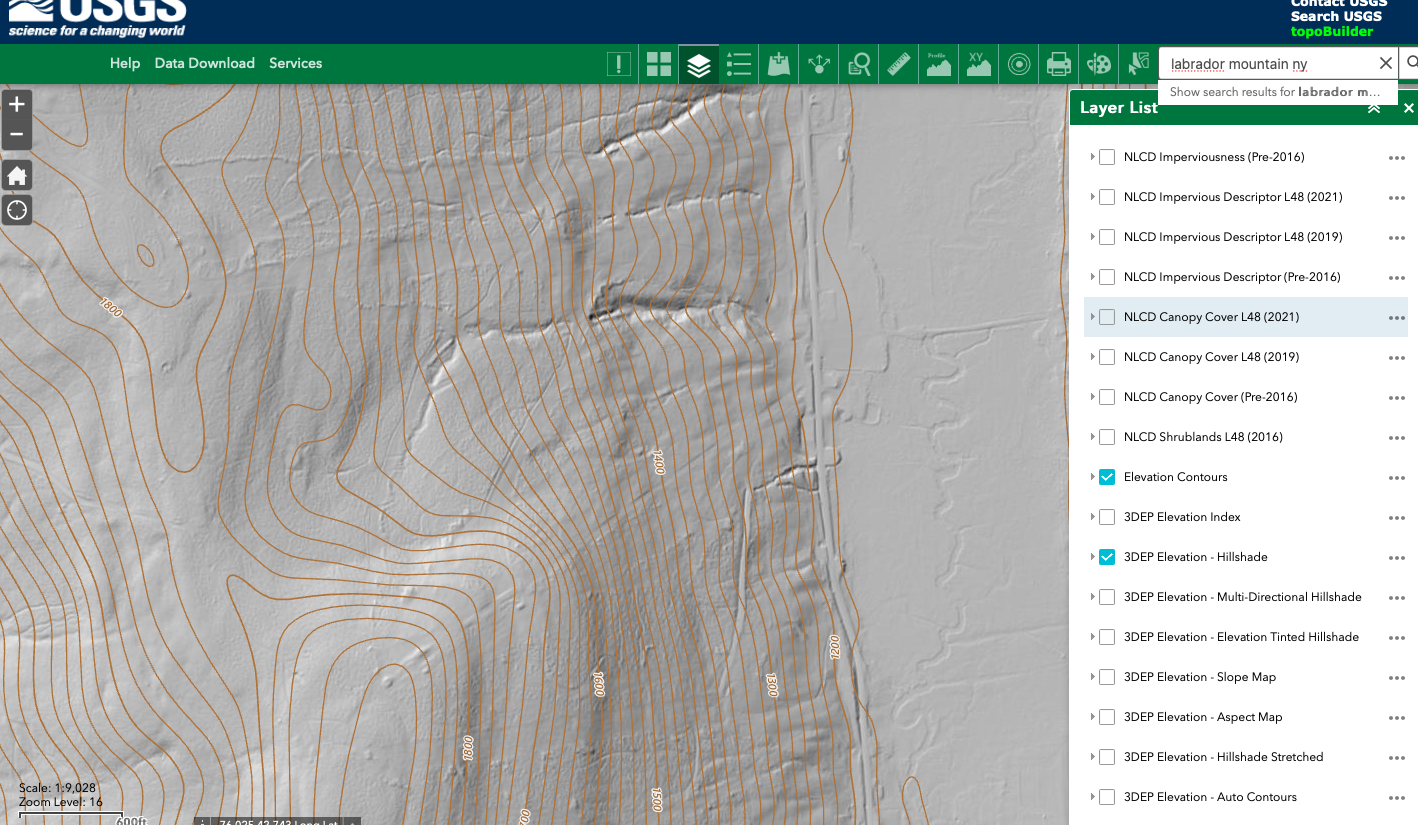The height and width of the screenshot is (825, 1418).
Task: Open the topoBuilder link
Action: (x=1332, y=31)
